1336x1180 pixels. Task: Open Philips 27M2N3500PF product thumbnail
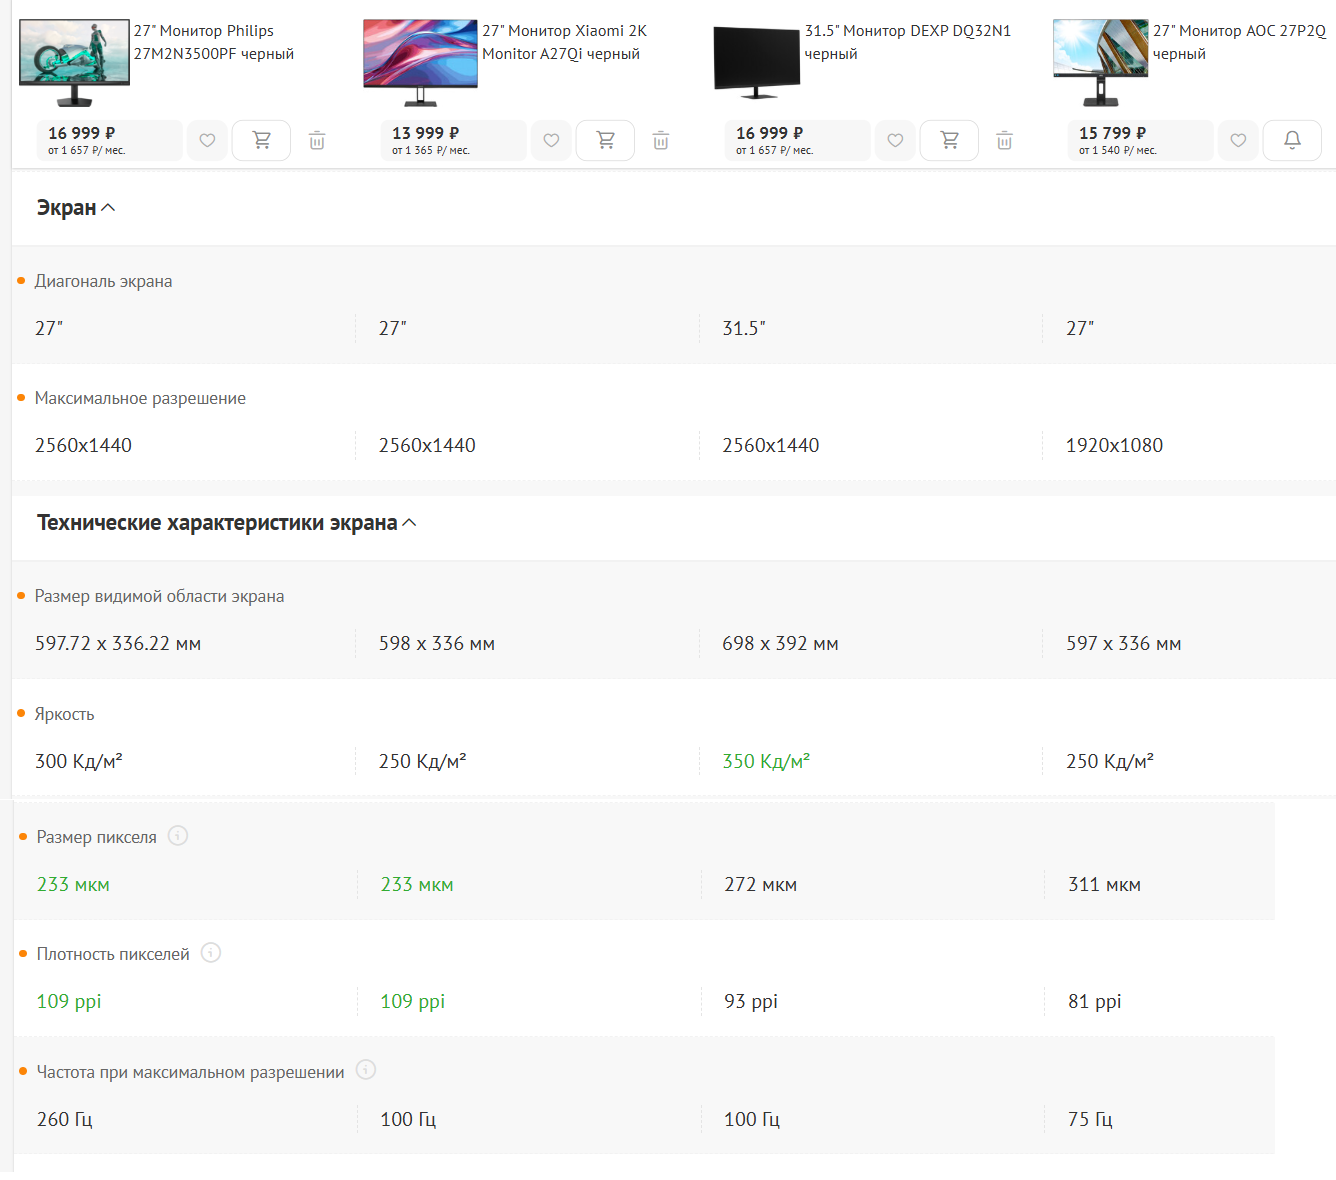(x=75, y=63)
